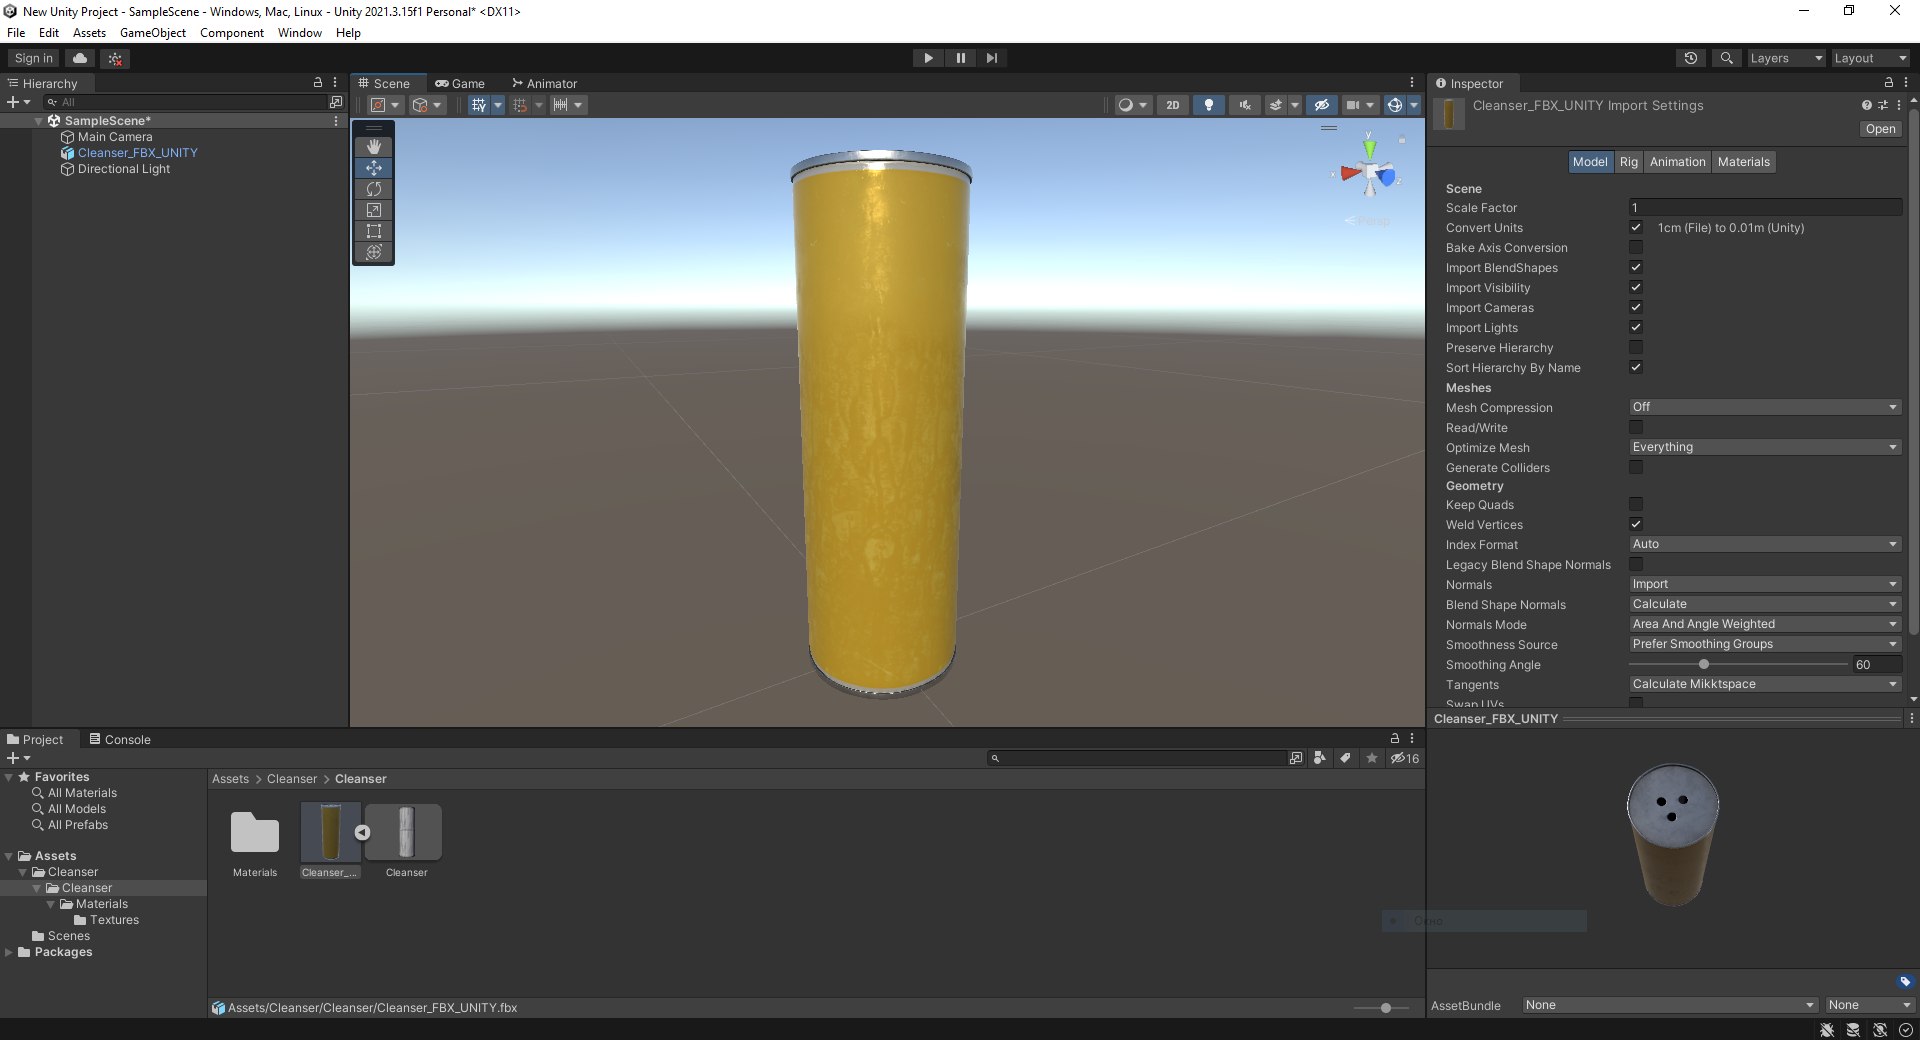This screenshot has width=1920, height=1040.
Task: Click the orientation gizmo in Scene view
Action: (1369, 172)
